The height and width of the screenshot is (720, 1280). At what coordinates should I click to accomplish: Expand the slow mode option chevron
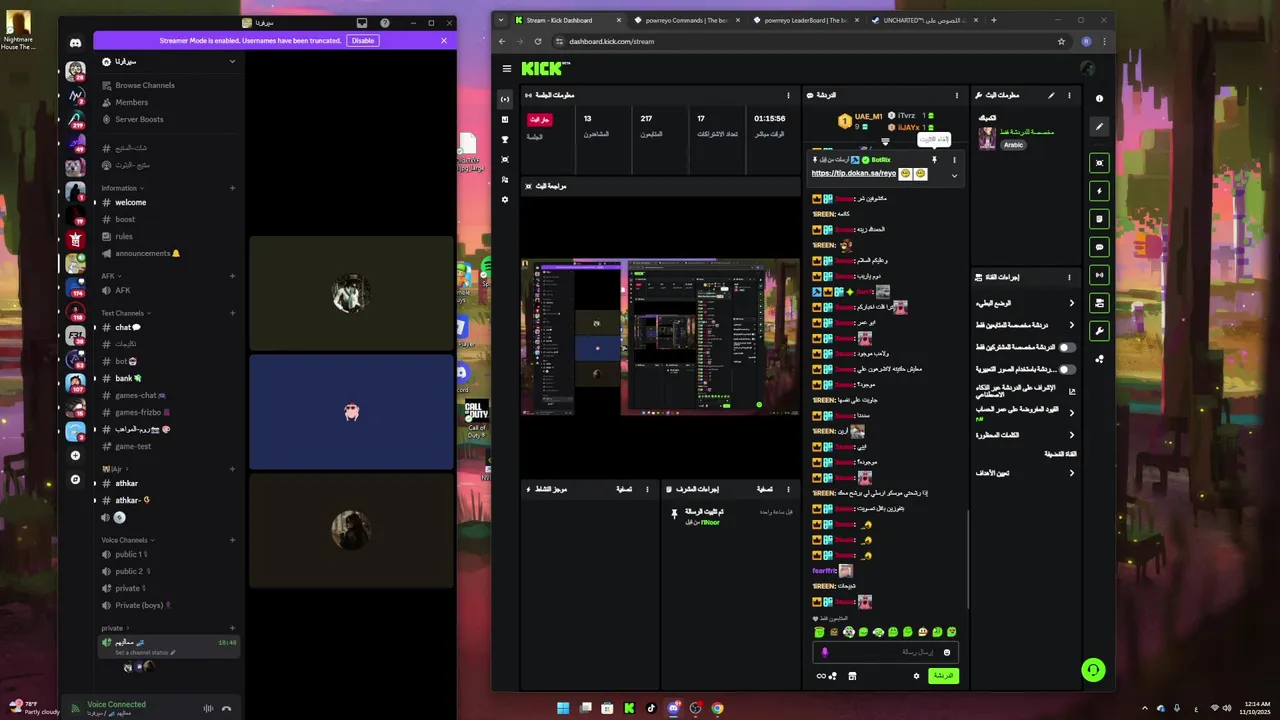pos(1072,303)
